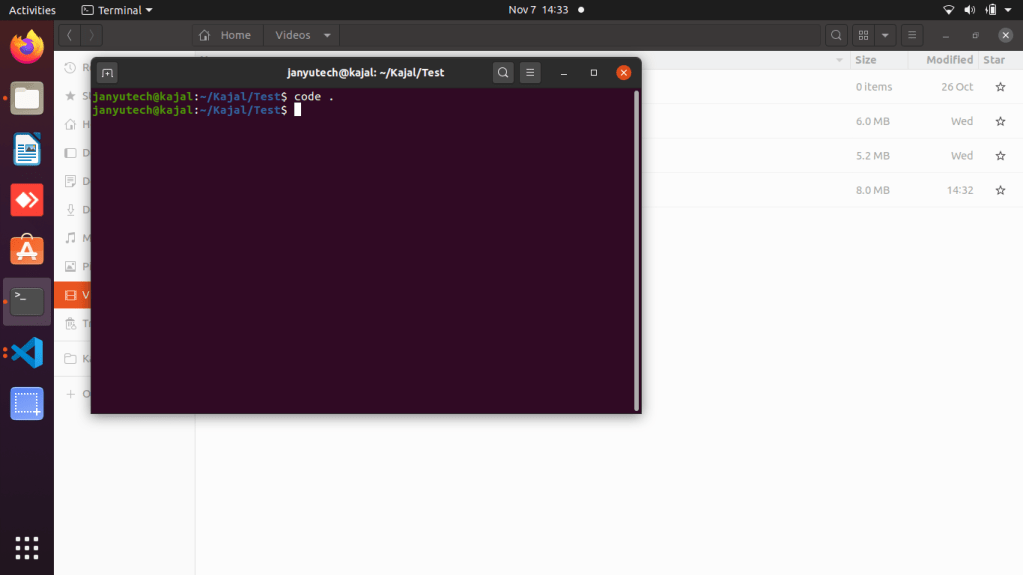Open the Terminal search tool
The image size is (1023, 575).
(x=503, y=73)
